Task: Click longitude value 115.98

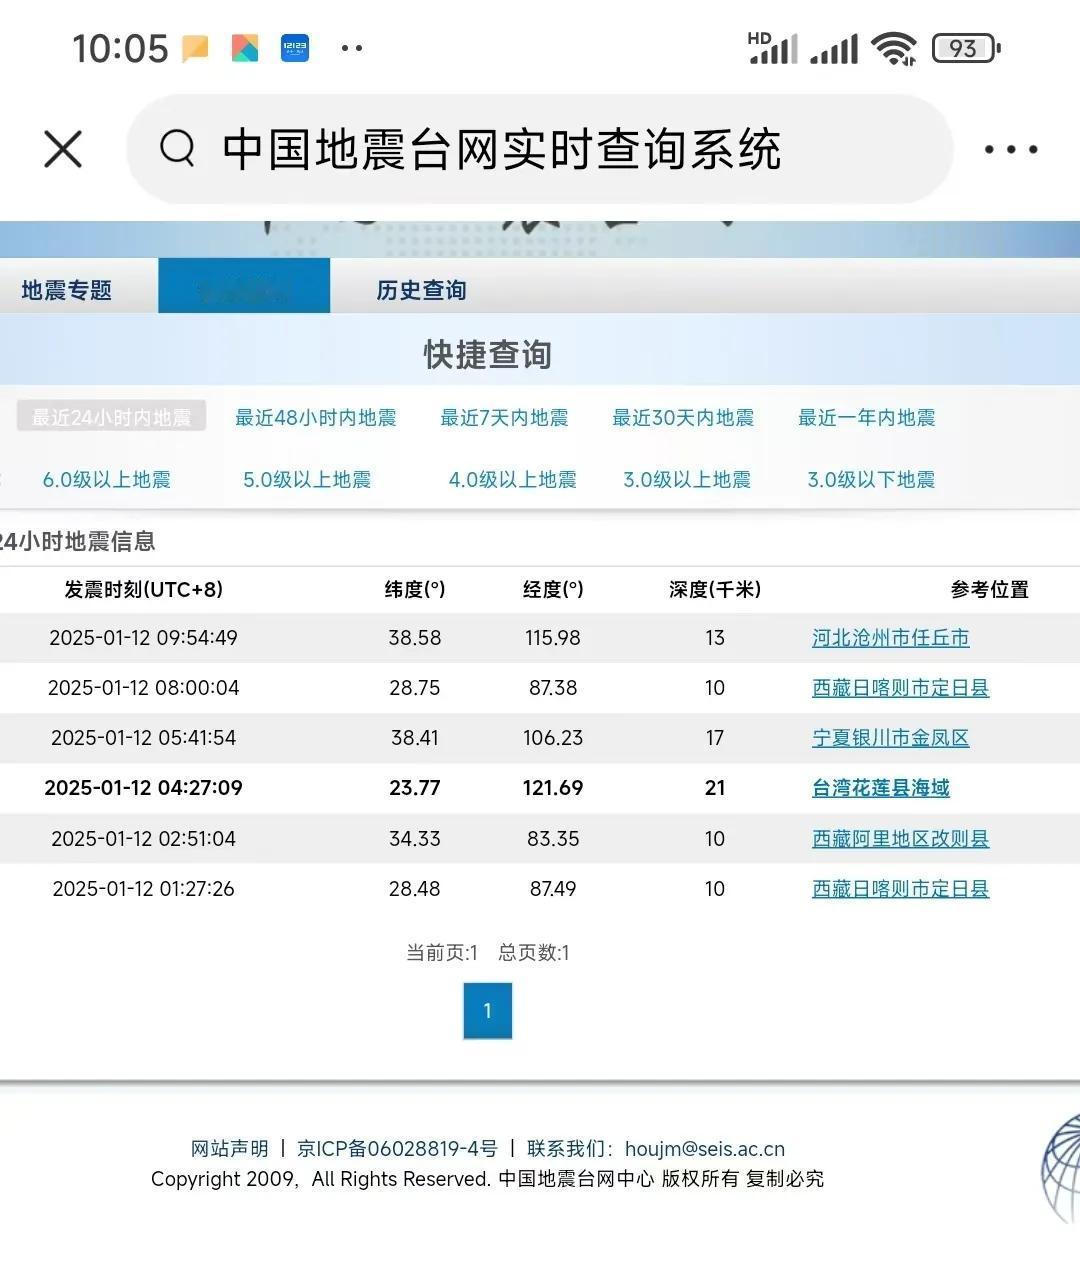Action: click(x=553, y=638)
